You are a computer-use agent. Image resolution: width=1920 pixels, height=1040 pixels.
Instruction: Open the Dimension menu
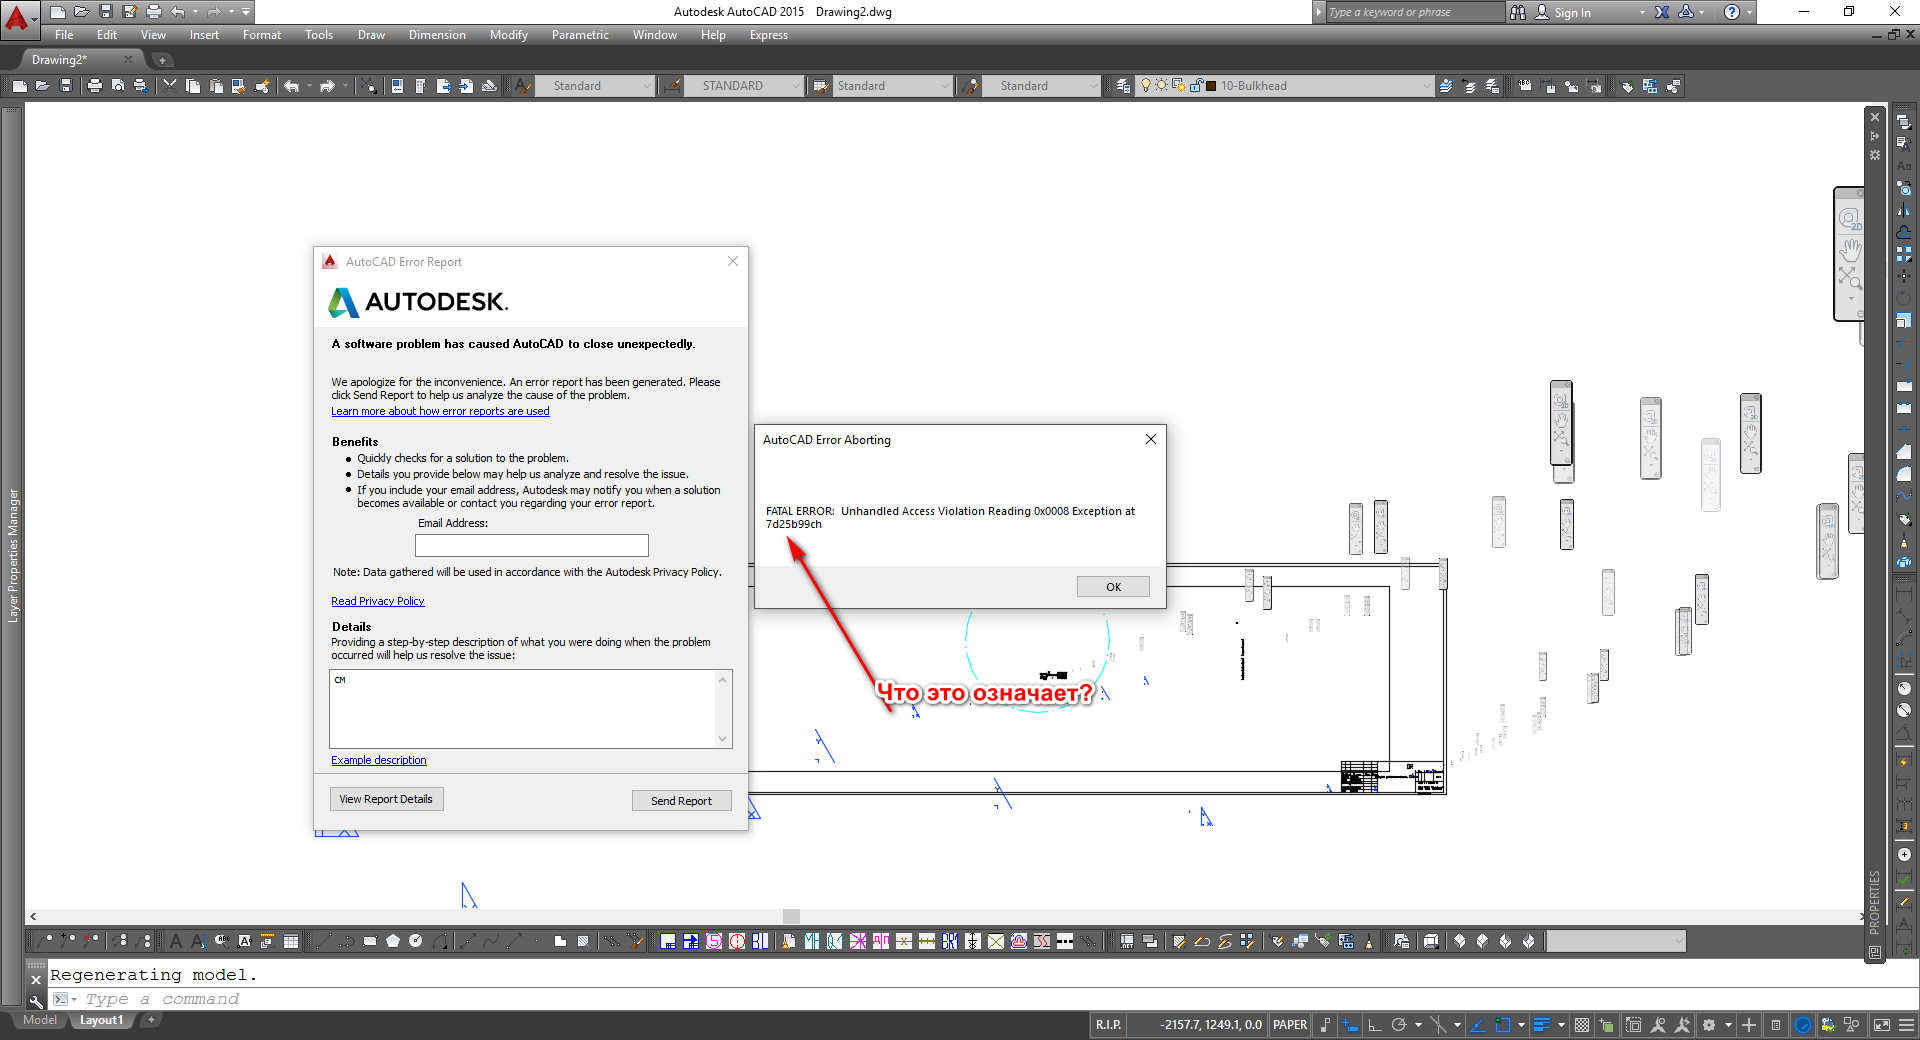pos(437,35)
